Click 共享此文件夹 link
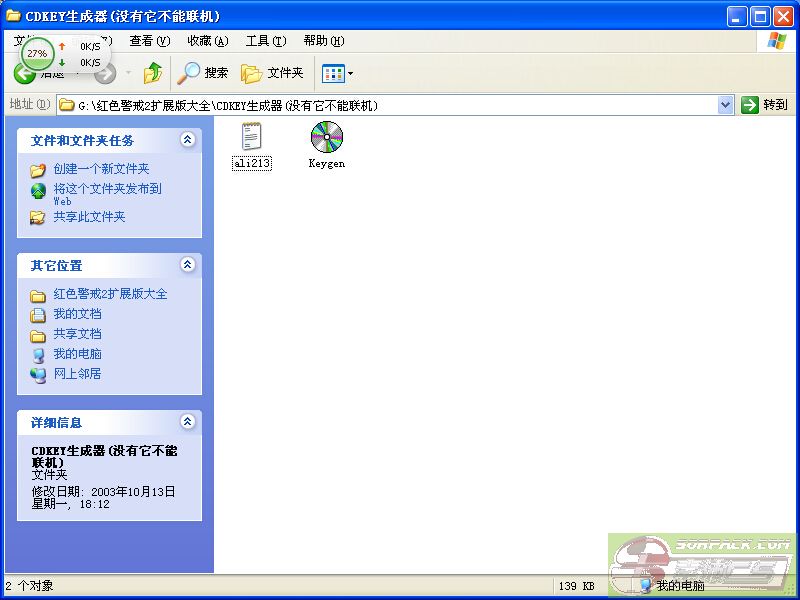This screenshot has height=600, width=800. tap(89, 217)
